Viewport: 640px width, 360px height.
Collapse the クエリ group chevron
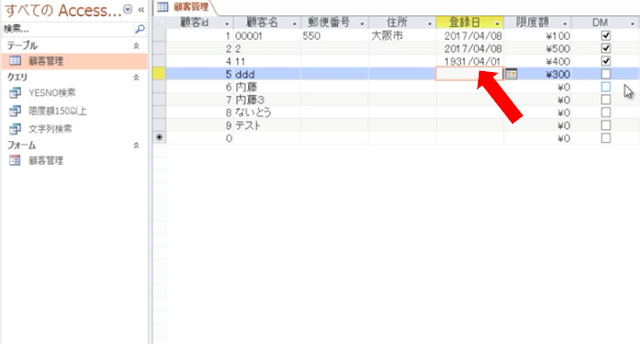pyautogui.click(x=136, y=77)
